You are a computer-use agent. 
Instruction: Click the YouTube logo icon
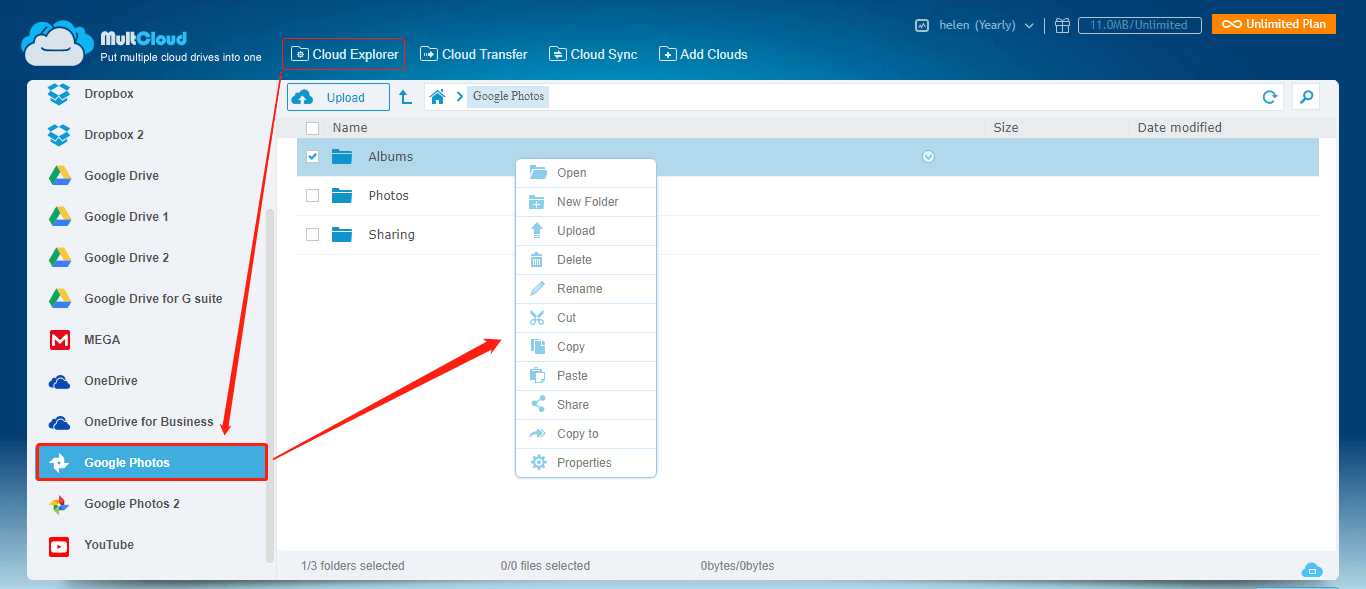pyautogui.click(x=60, y=546)
